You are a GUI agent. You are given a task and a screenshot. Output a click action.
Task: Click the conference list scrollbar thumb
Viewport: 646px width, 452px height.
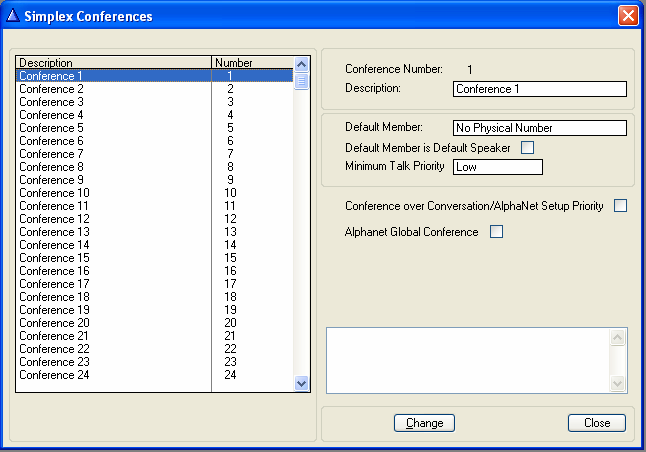(302, 80)
